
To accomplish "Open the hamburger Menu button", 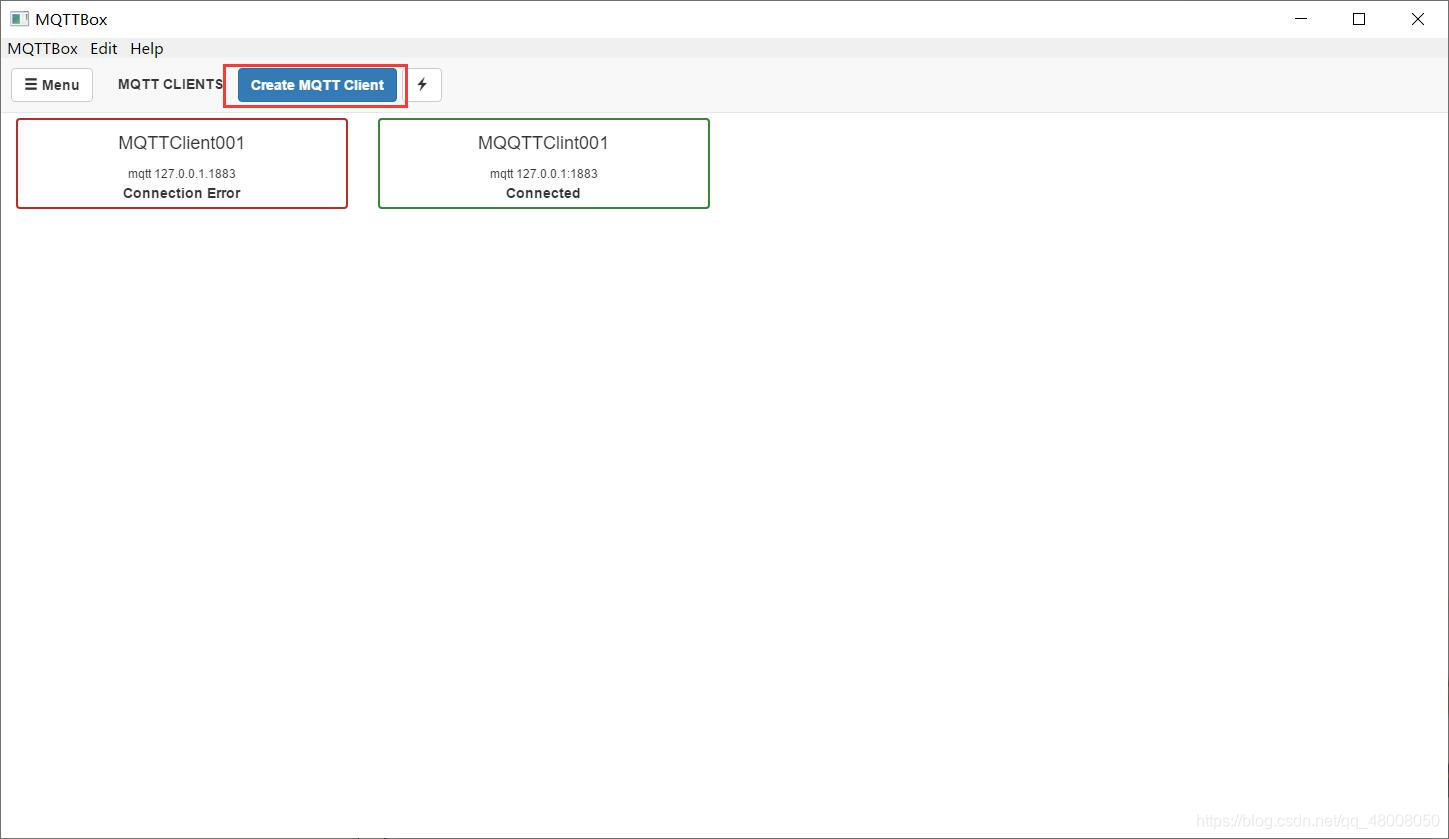I will coord(52,85).
